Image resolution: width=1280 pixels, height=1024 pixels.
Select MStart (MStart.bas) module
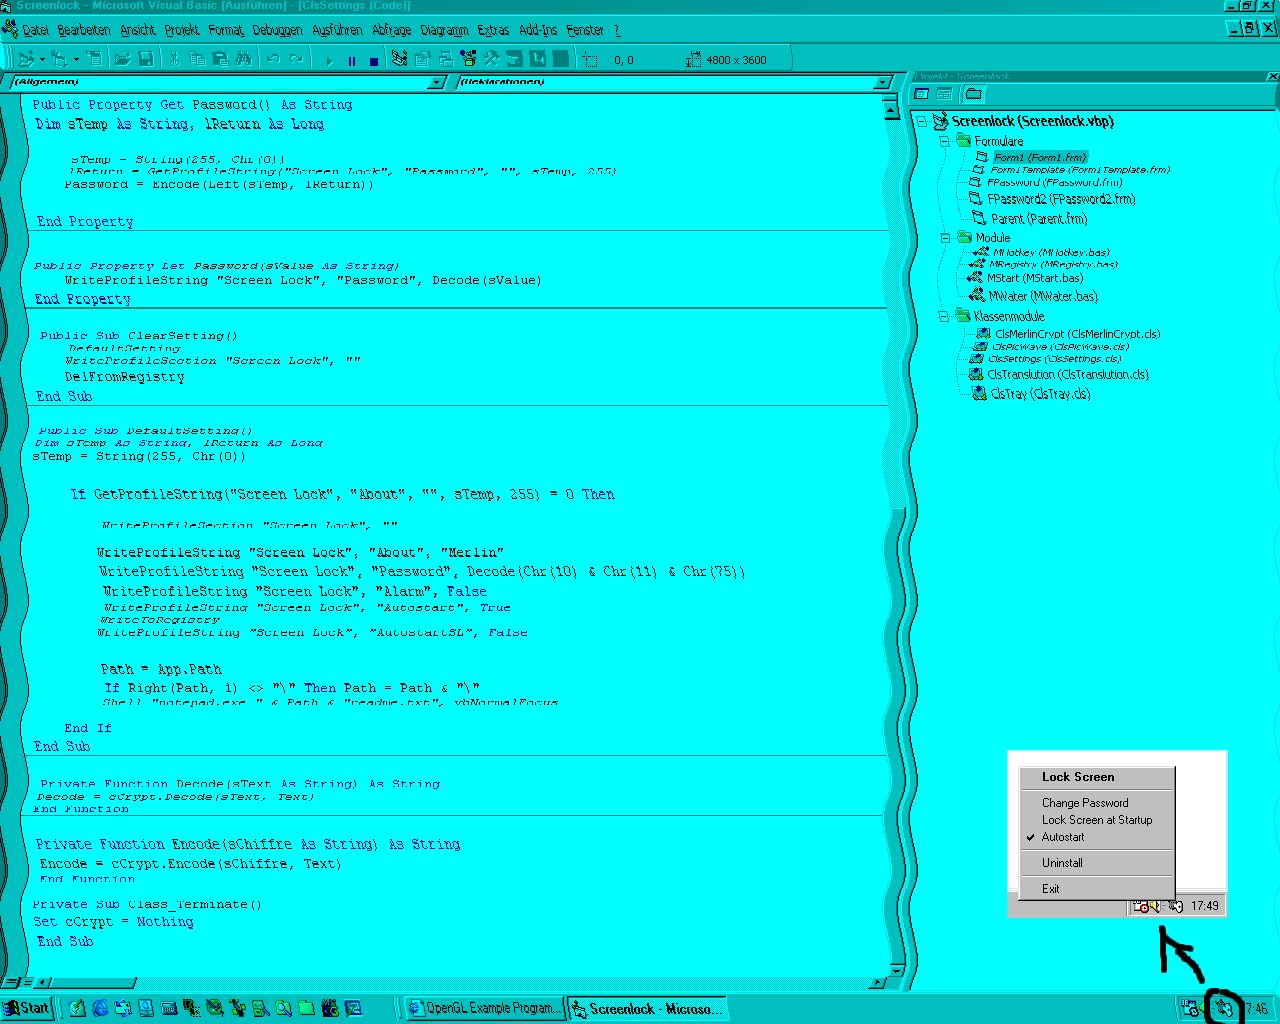[1035, 278]
